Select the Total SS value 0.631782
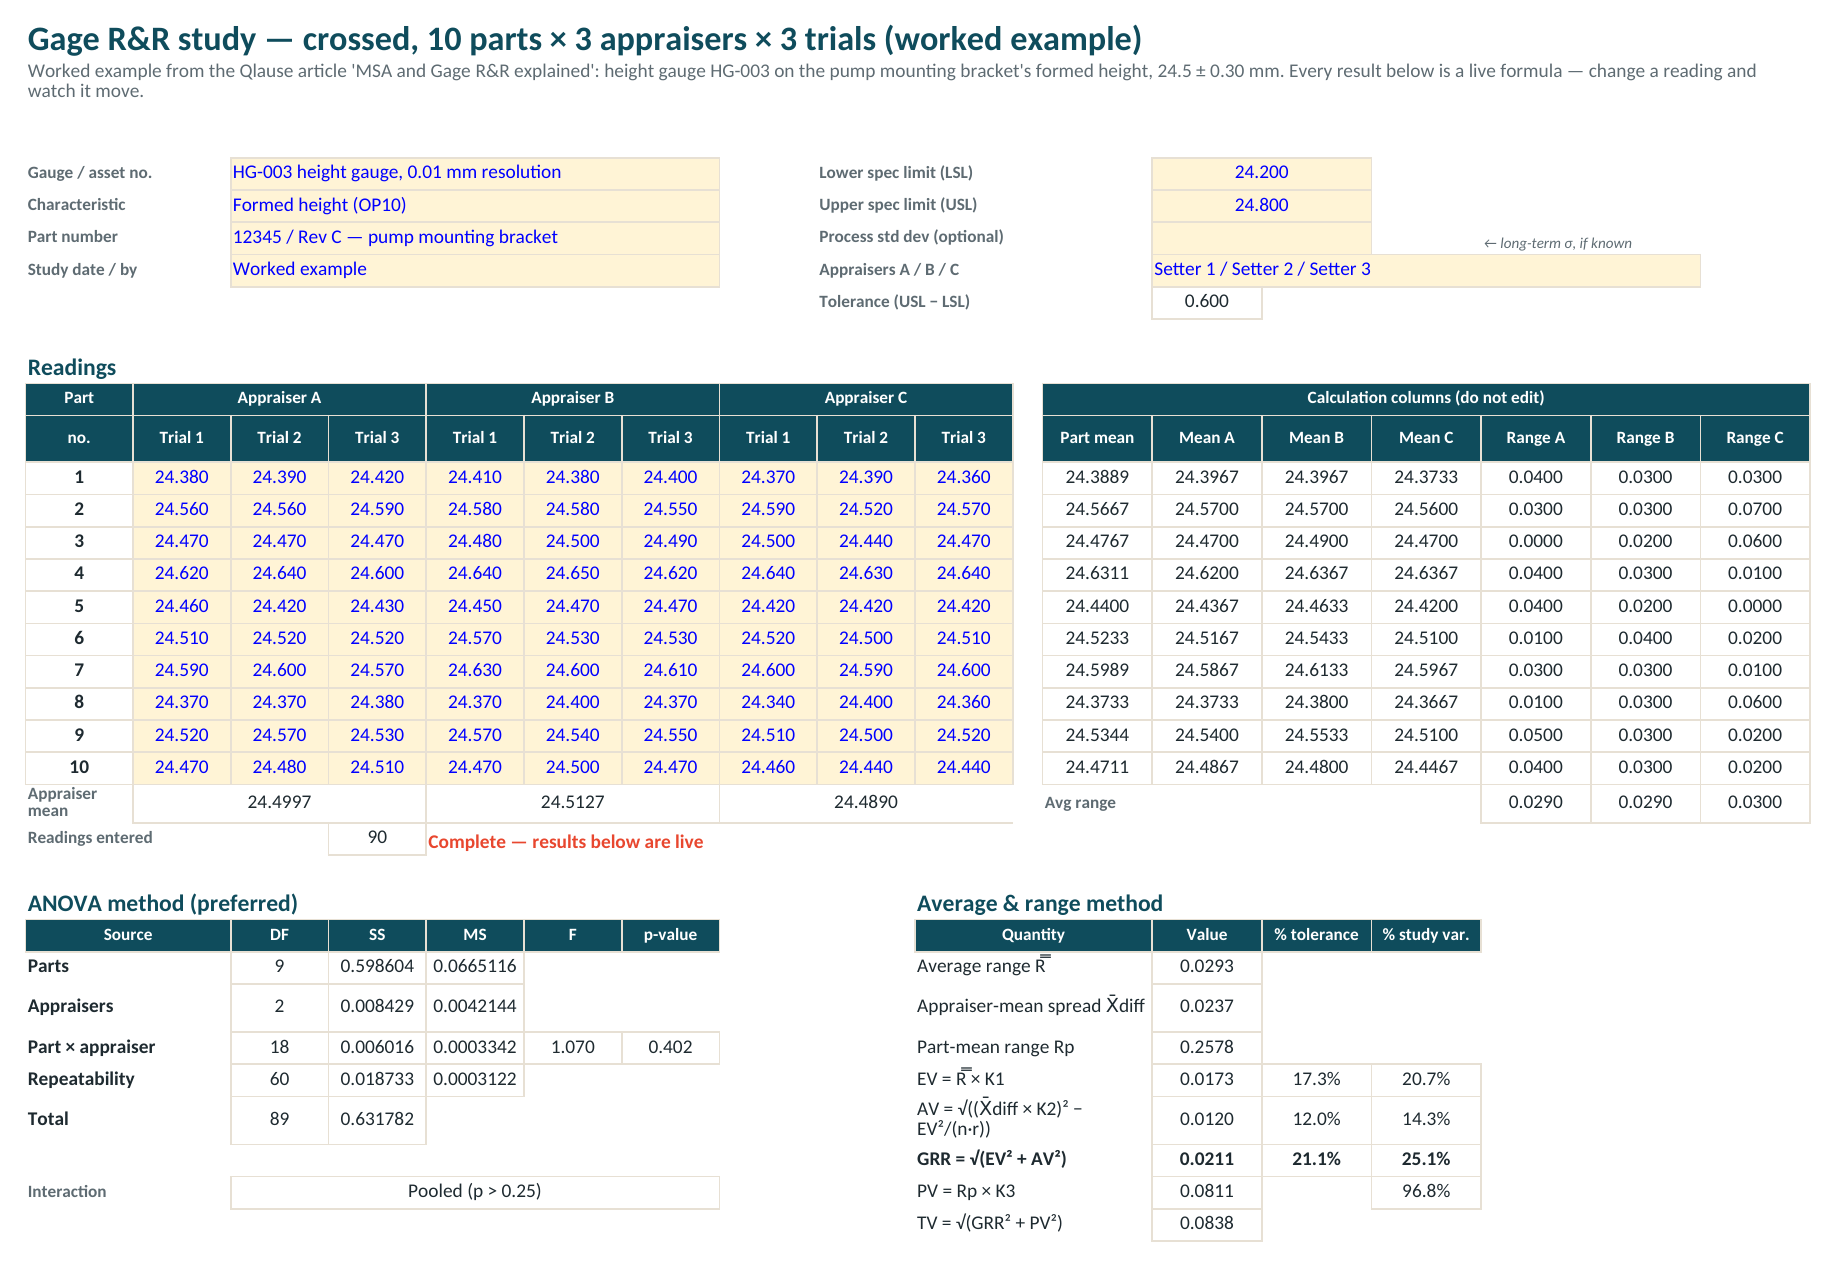This screenshot has height=1266, width=1835. coord(377,1120)
